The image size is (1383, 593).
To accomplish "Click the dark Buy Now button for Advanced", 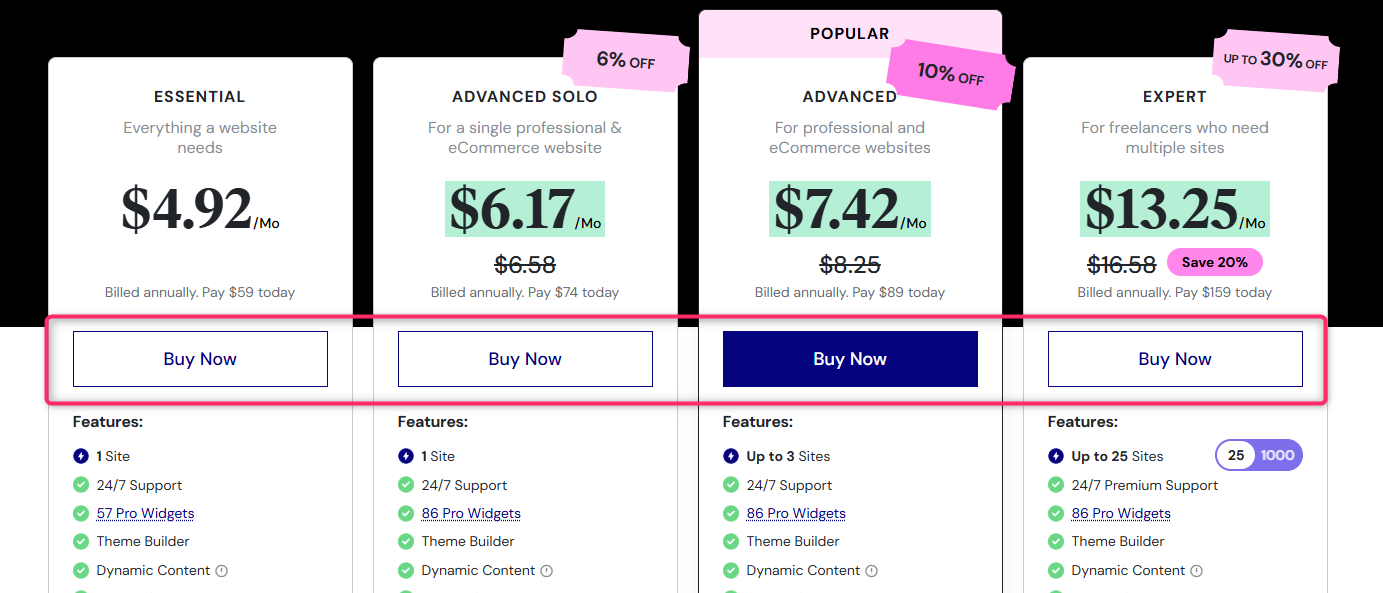I will tap(850, 359).
